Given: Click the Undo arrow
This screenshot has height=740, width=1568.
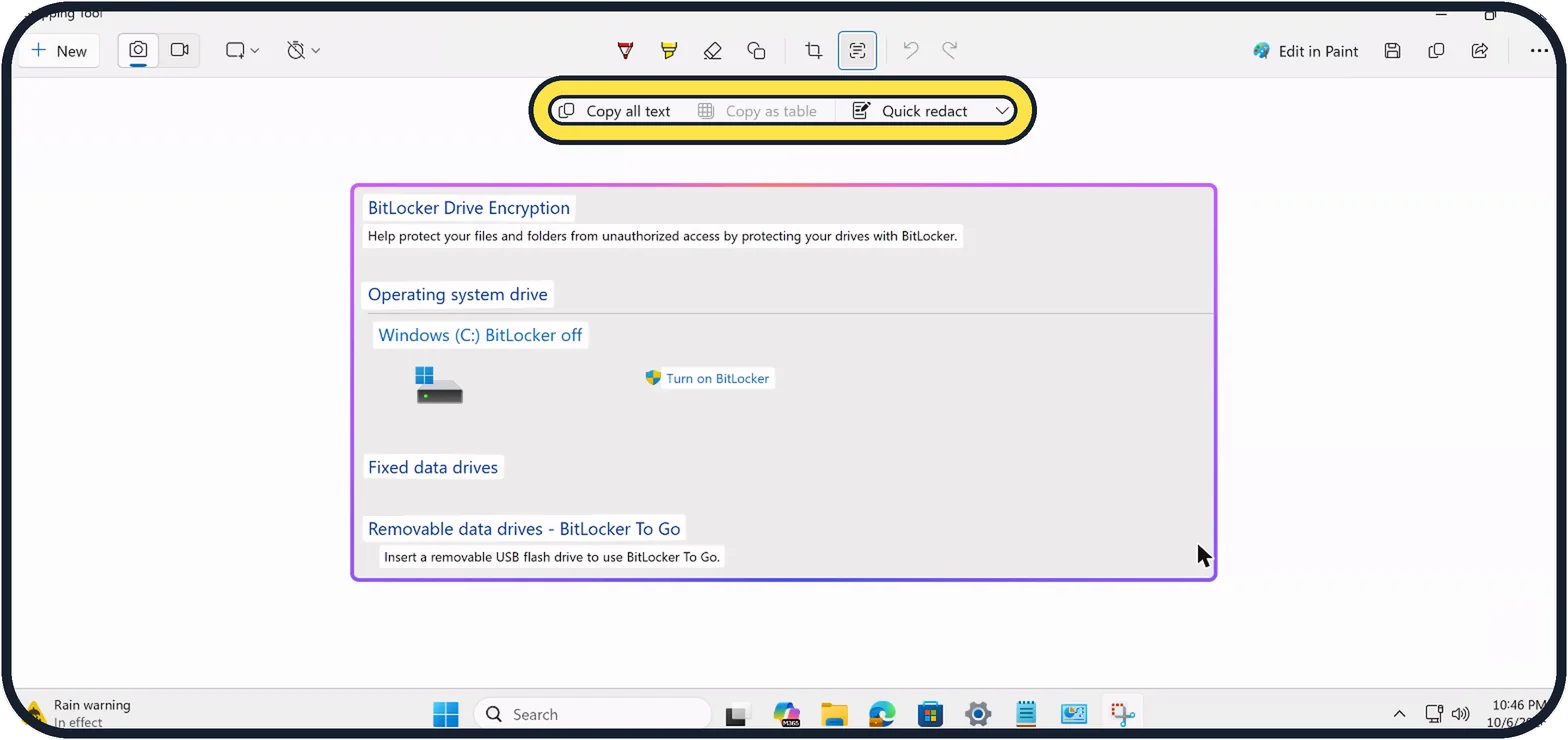Looking at the screenshot, I should (x=910, y=51).
